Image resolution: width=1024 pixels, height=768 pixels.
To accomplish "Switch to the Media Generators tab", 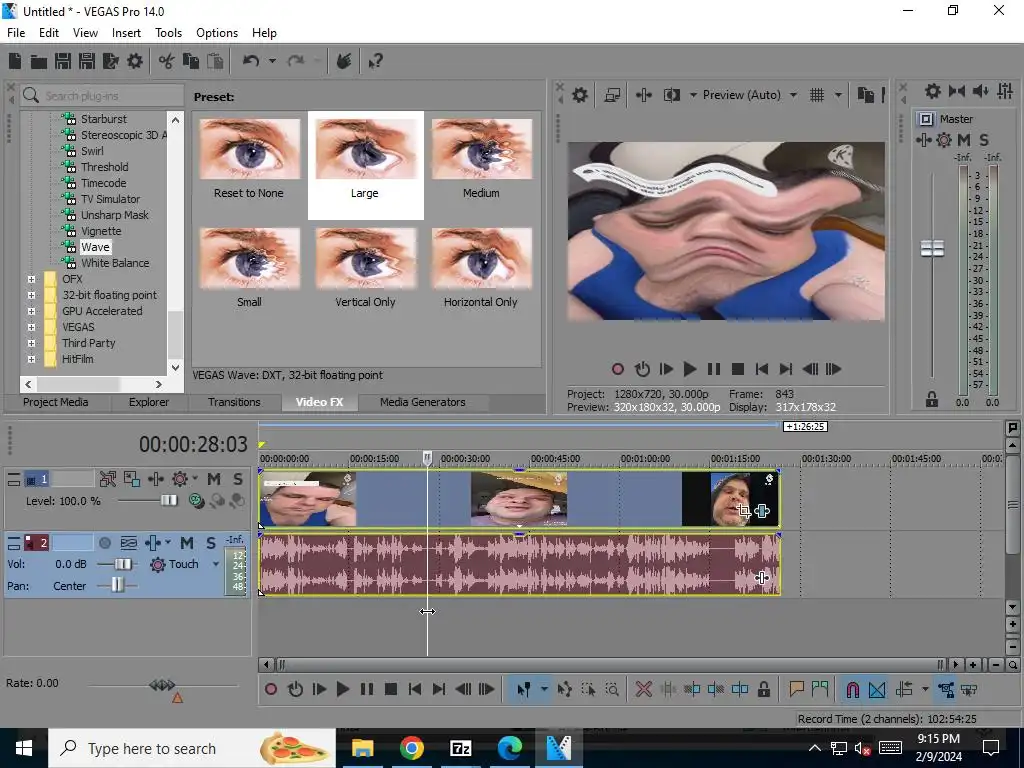I will [x=423, y=402].
